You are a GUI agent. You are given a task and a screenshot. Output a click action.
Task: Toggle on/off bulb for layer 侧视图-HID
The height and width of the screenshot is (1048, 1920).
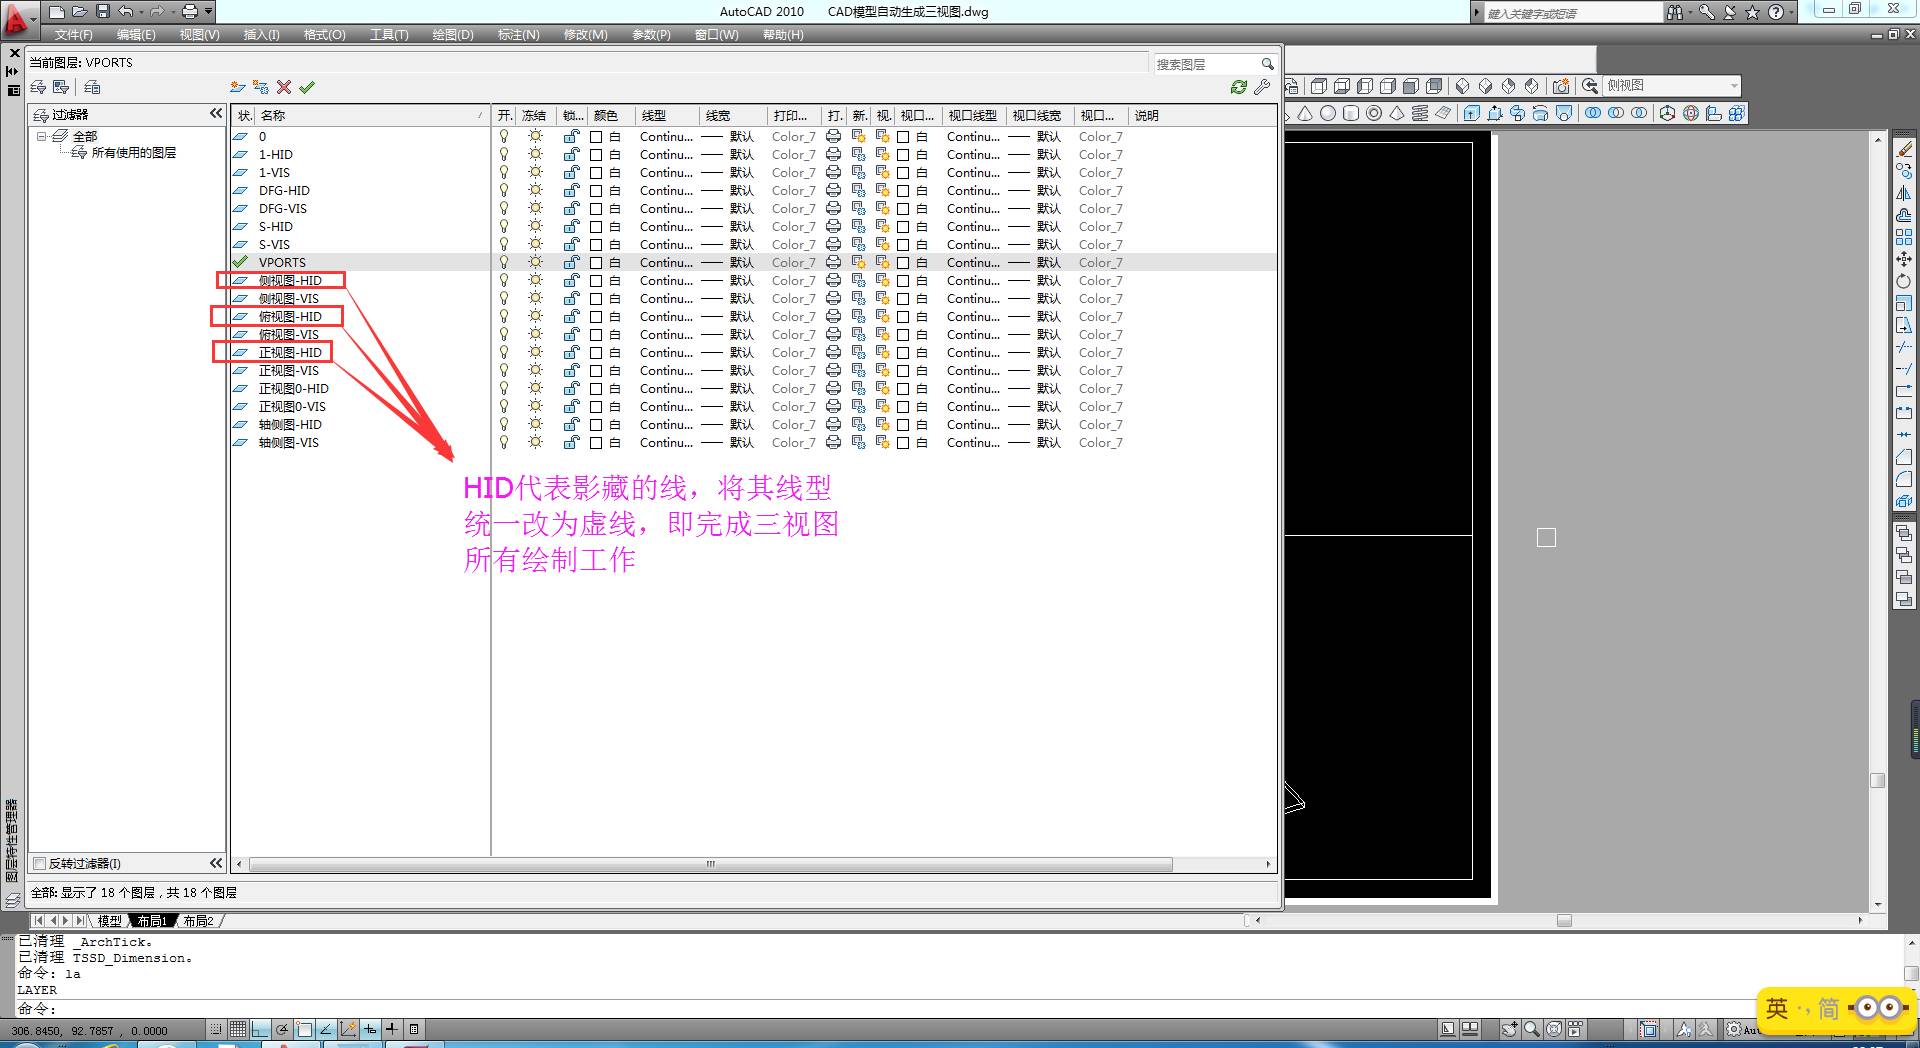coord(504,281)
